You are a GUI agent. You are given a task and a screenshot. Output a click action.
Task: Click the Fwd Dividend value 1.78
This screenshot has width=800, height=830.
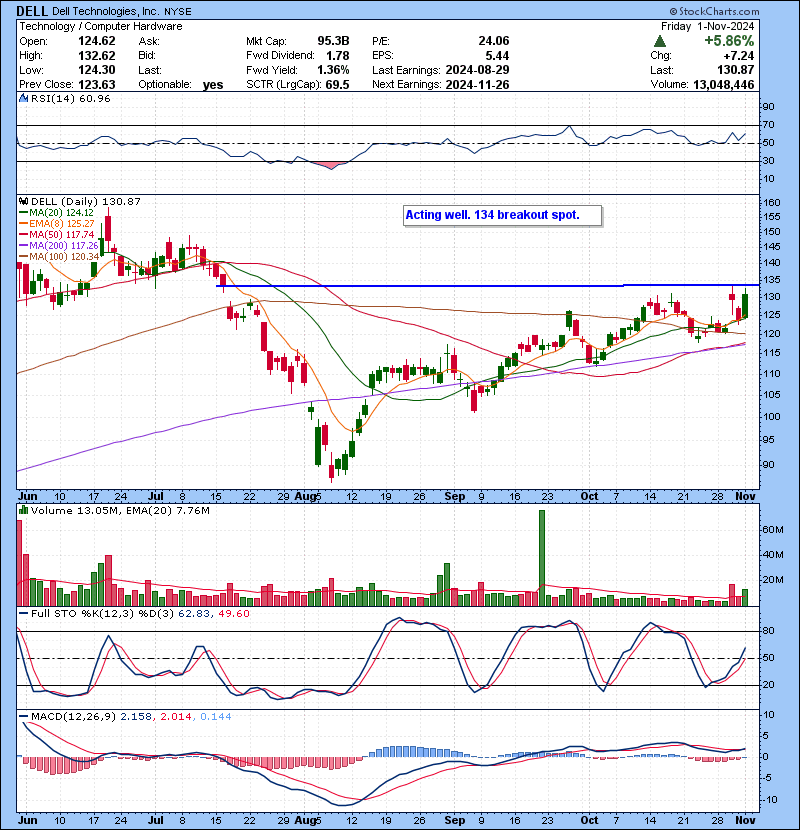pos(338,55)
